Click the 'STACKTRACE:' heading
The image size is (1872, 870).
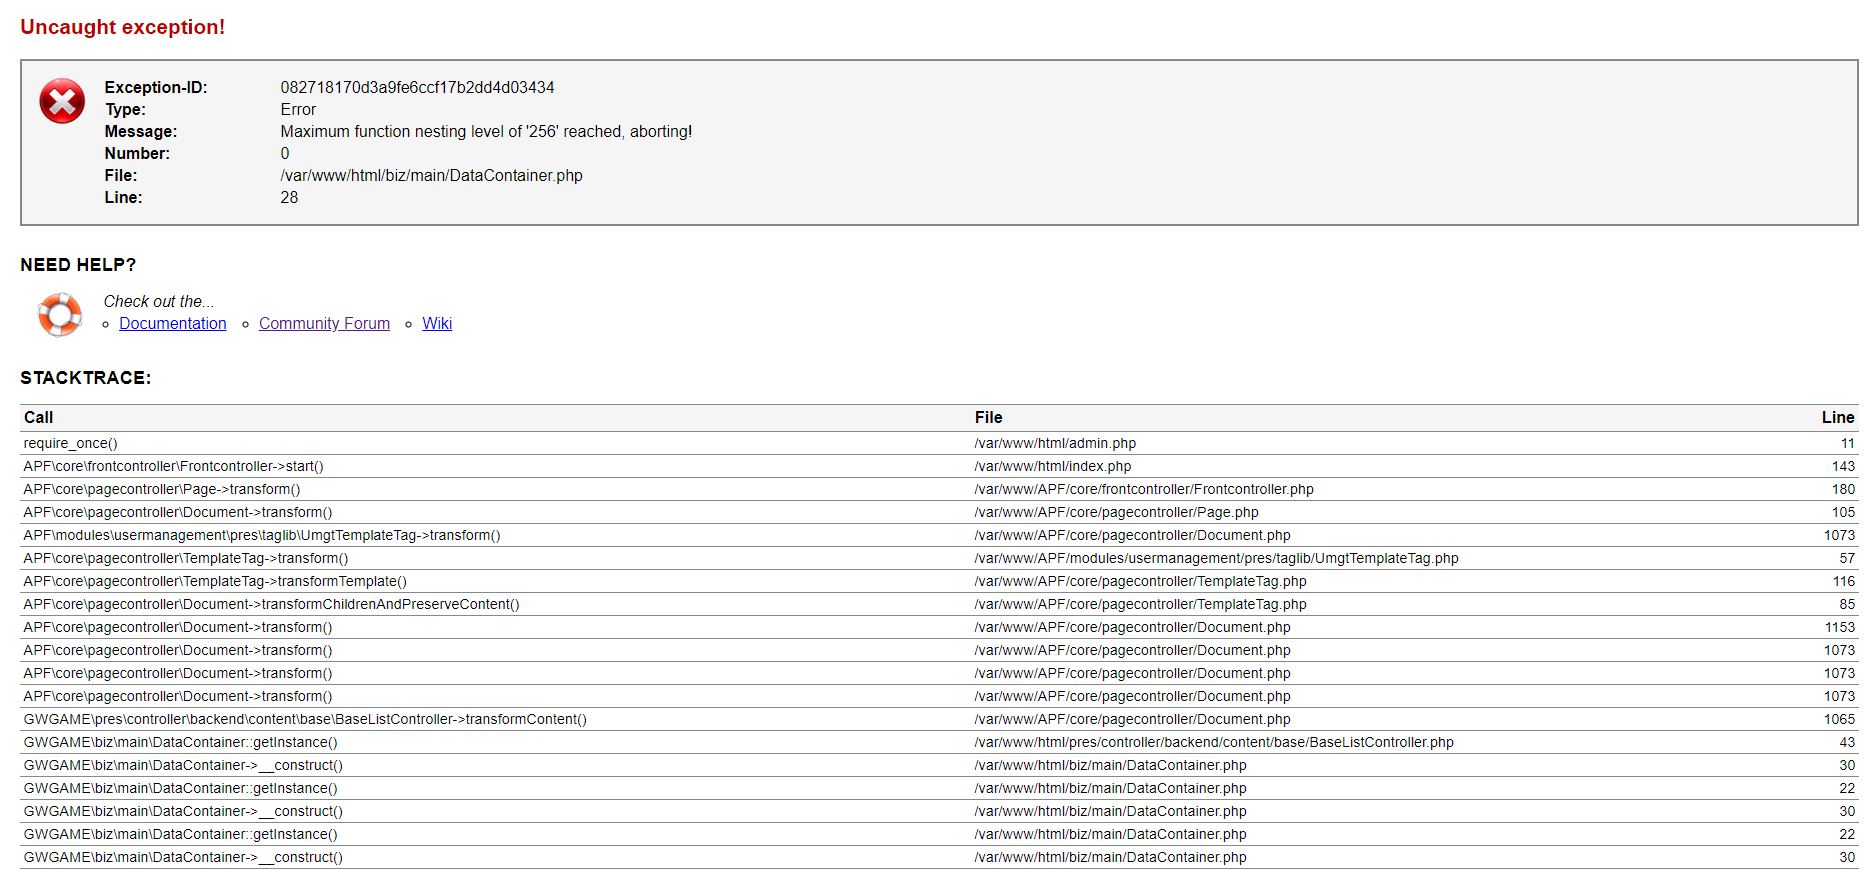point(86,378)
